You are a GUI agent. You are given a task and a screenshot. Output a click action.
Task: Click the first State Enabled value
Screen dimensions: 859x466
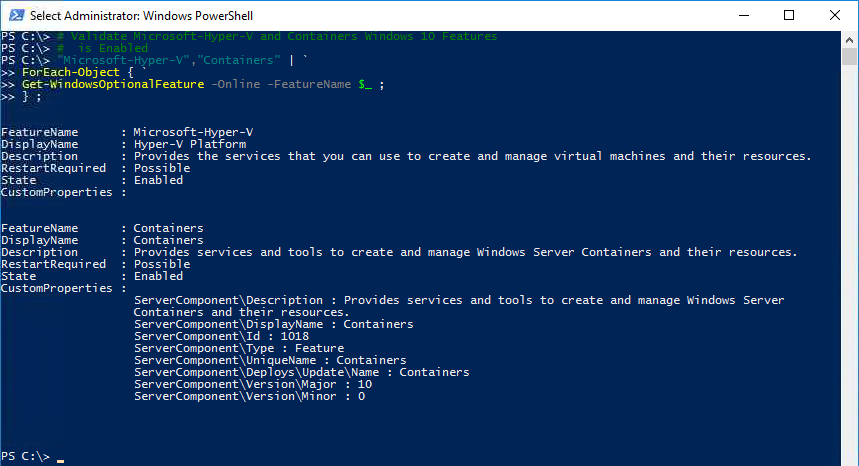coord(158,180)
